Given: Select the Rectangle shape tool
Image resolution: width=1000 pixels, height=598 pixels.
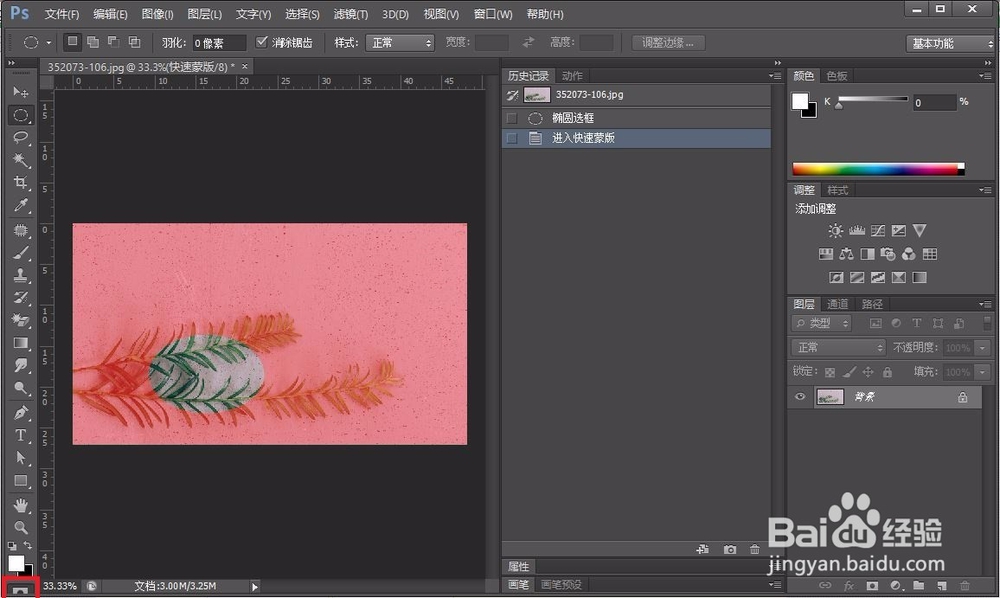Looking at the screenshot, I should point(20,481).
